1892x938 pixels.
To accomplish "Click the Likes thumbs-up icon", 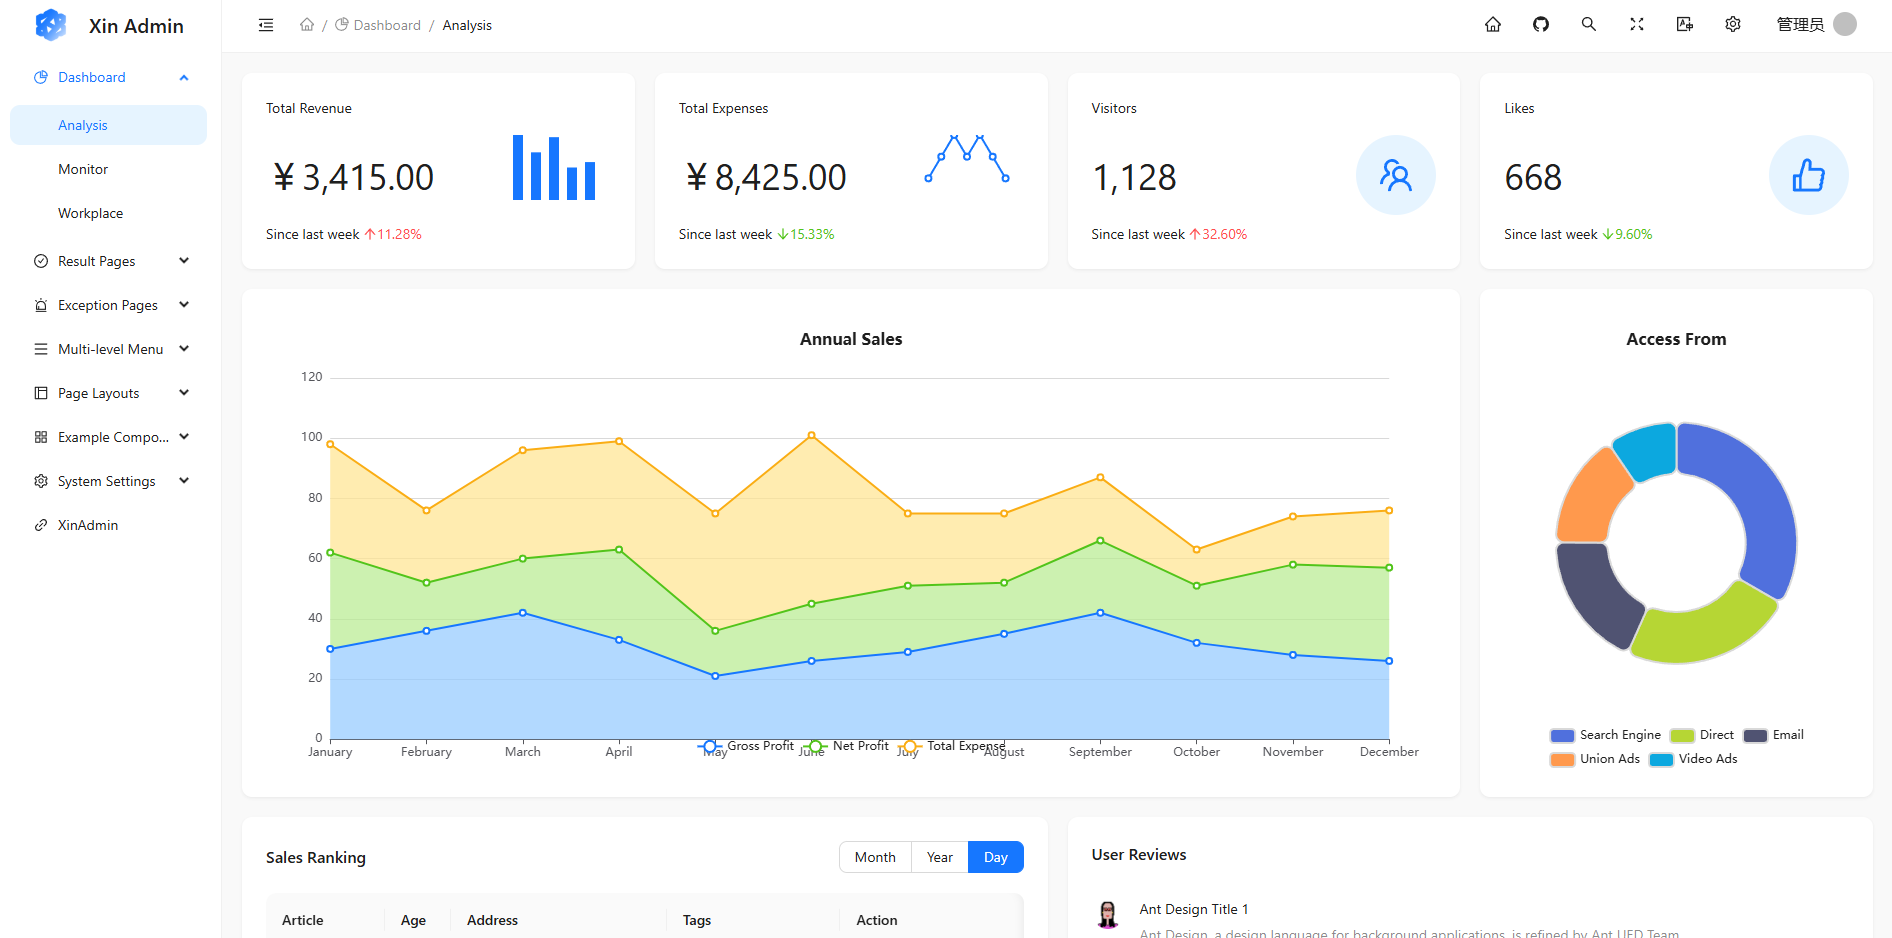I will 1807,176.
